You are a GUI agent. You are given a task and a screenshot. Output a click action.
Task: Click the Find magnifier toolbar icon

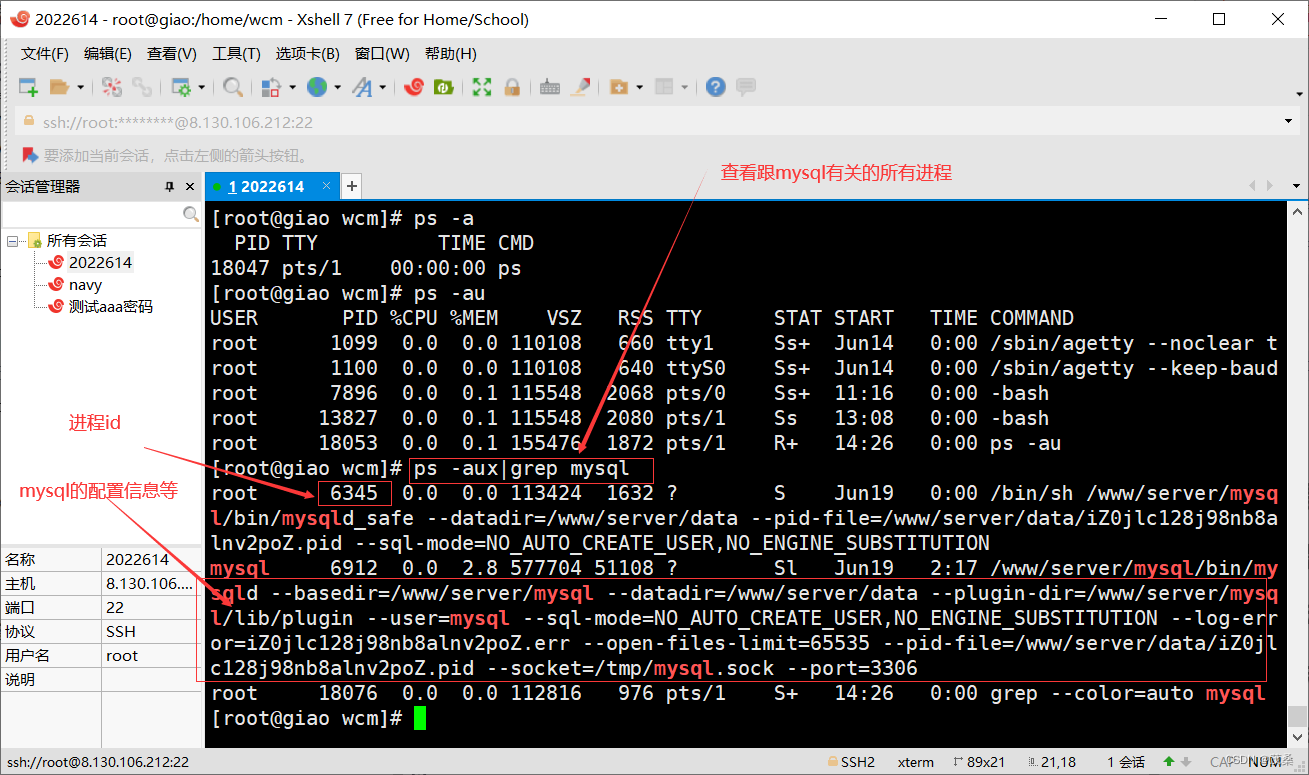coord(232,87)
